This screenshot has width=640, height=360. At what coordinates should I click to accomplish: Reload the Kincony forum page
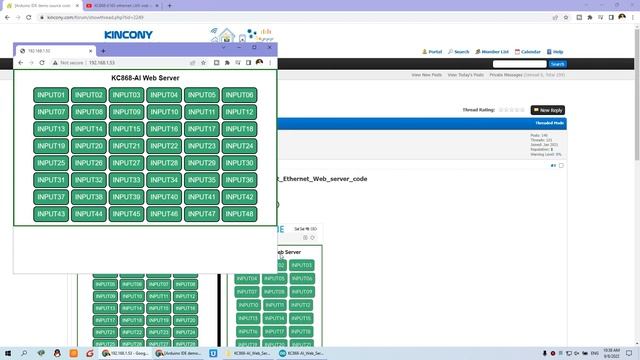[29, 18]
